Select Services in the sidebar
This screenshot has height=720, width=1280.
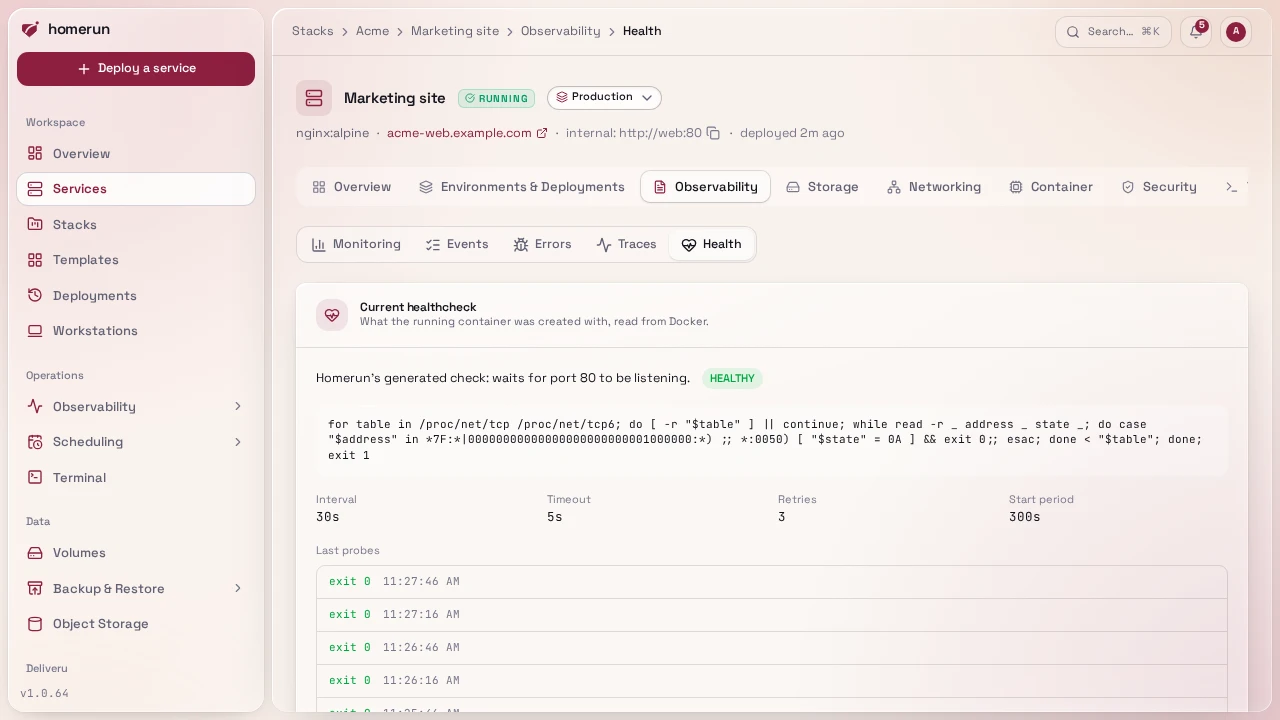click(x=136, y=189)
